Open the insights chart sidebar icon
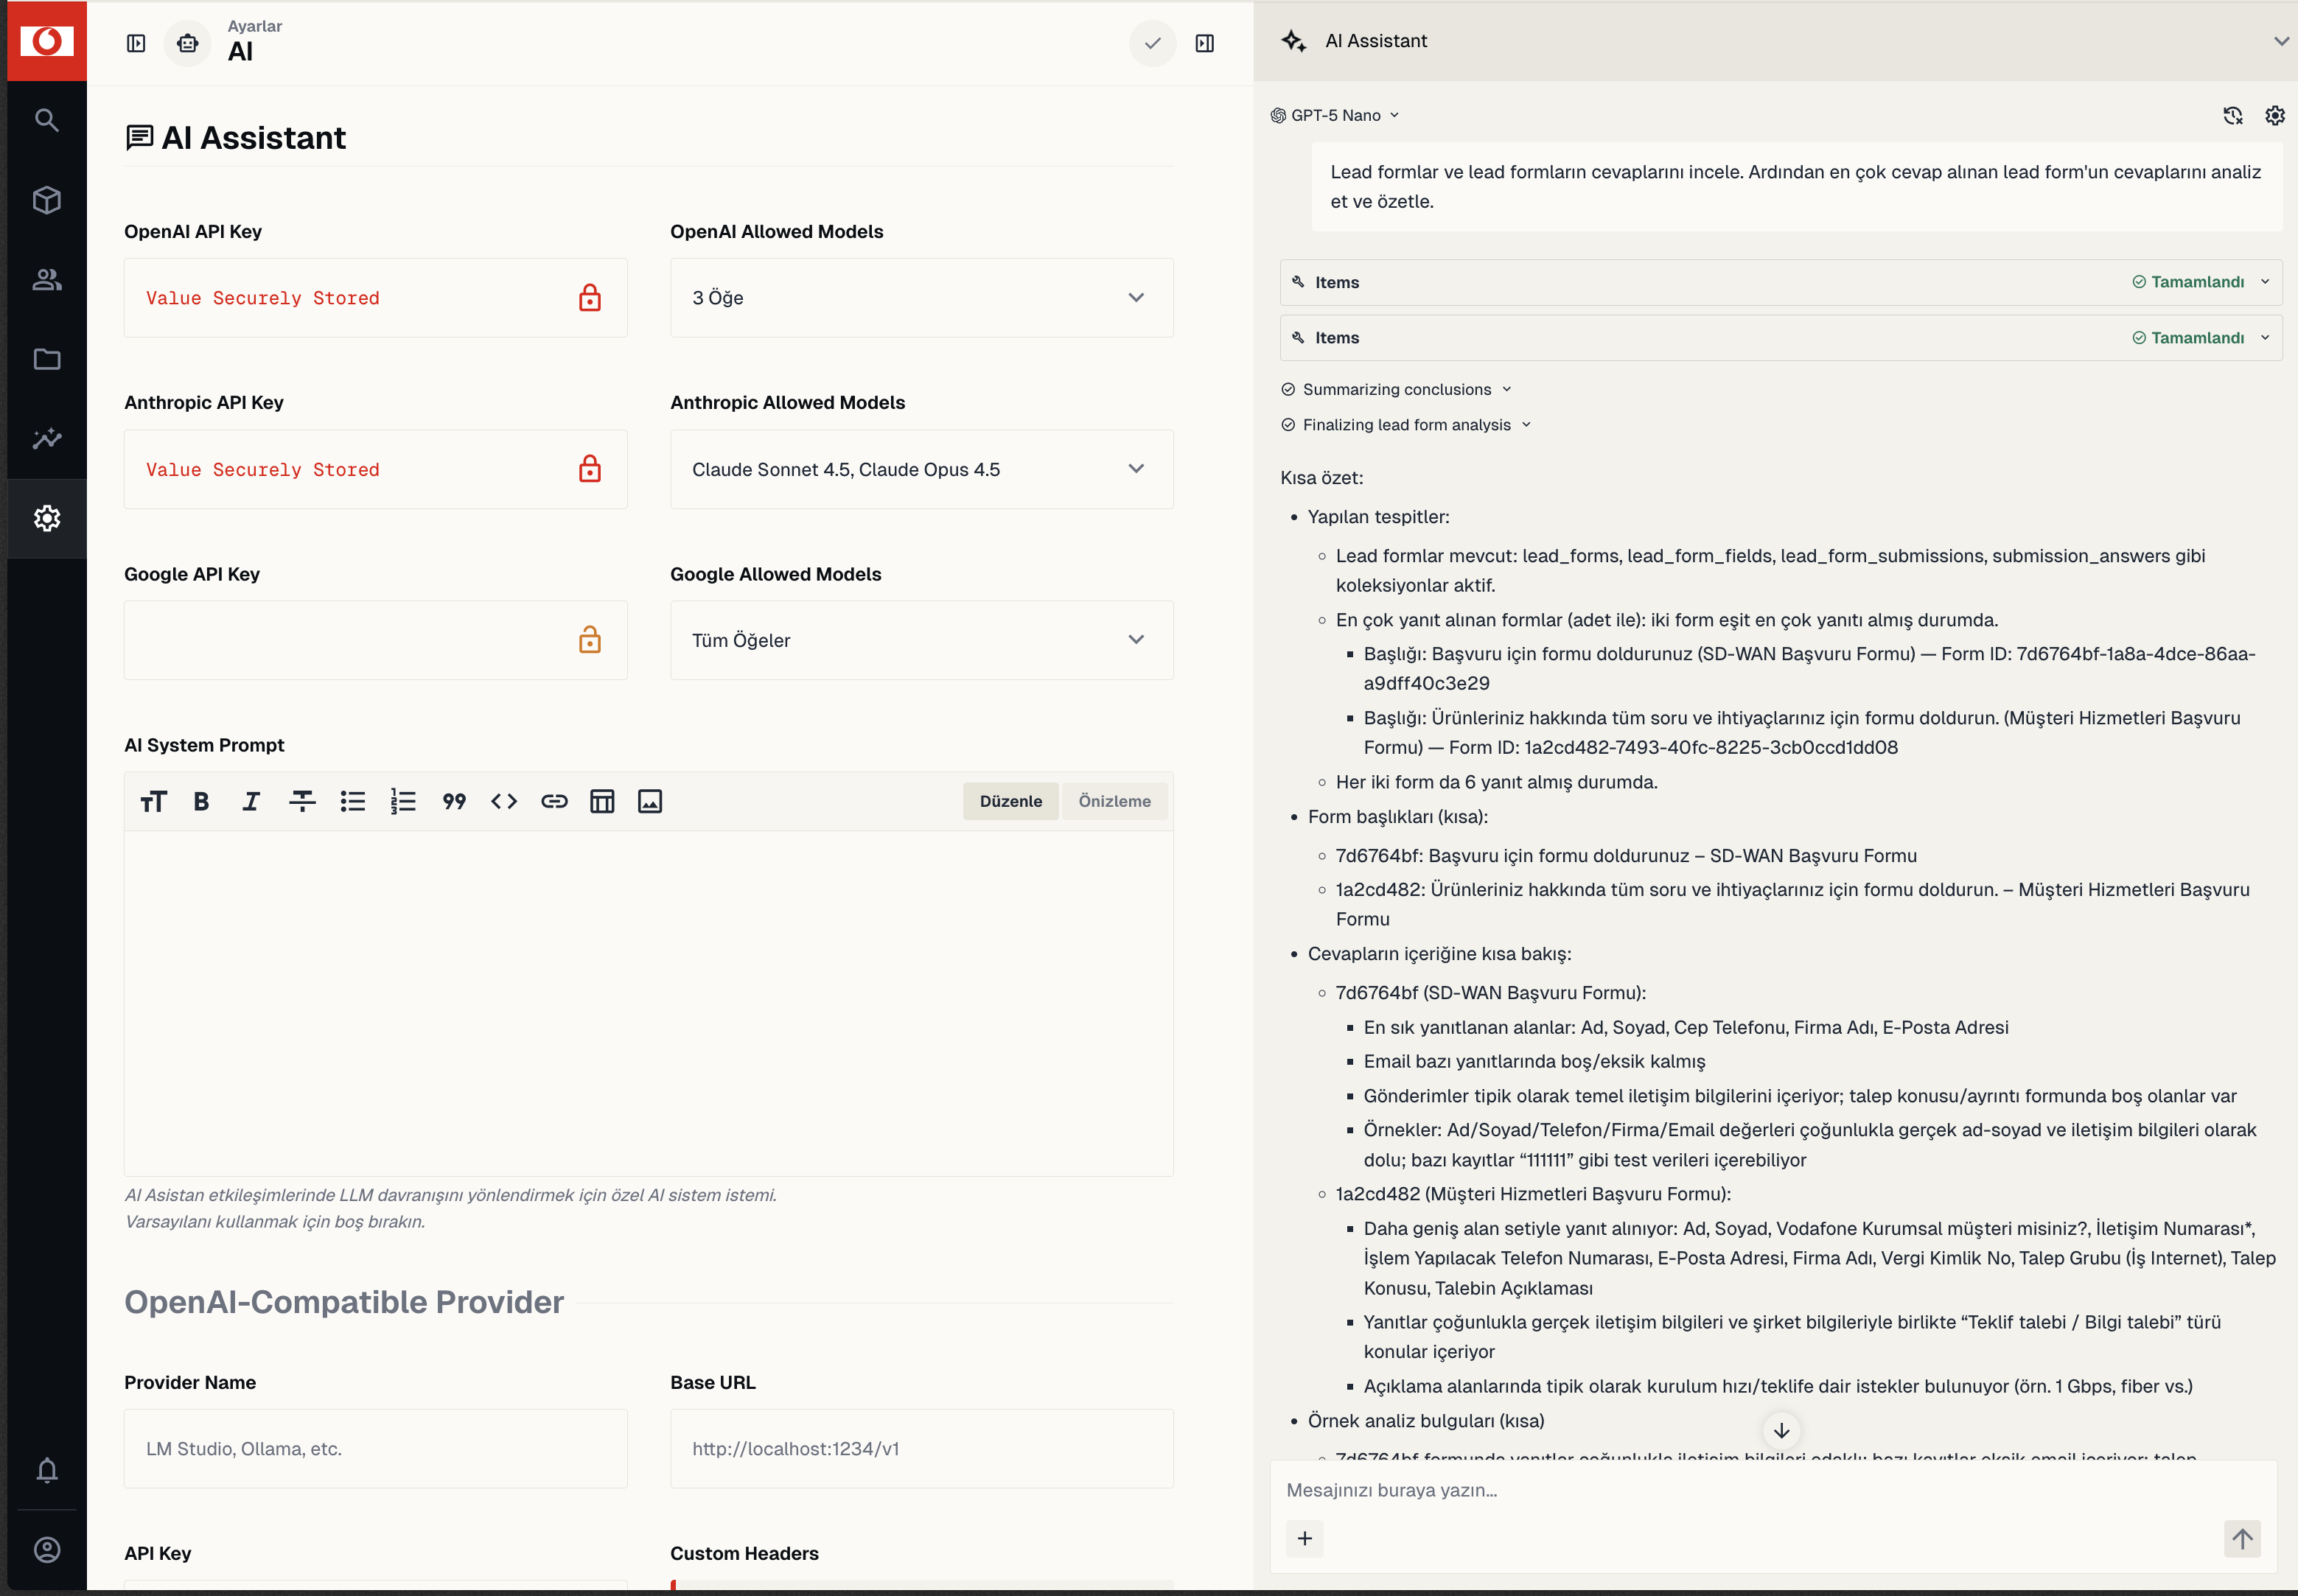This screenshot has height=1596, width=2298. tap(47, 438)
